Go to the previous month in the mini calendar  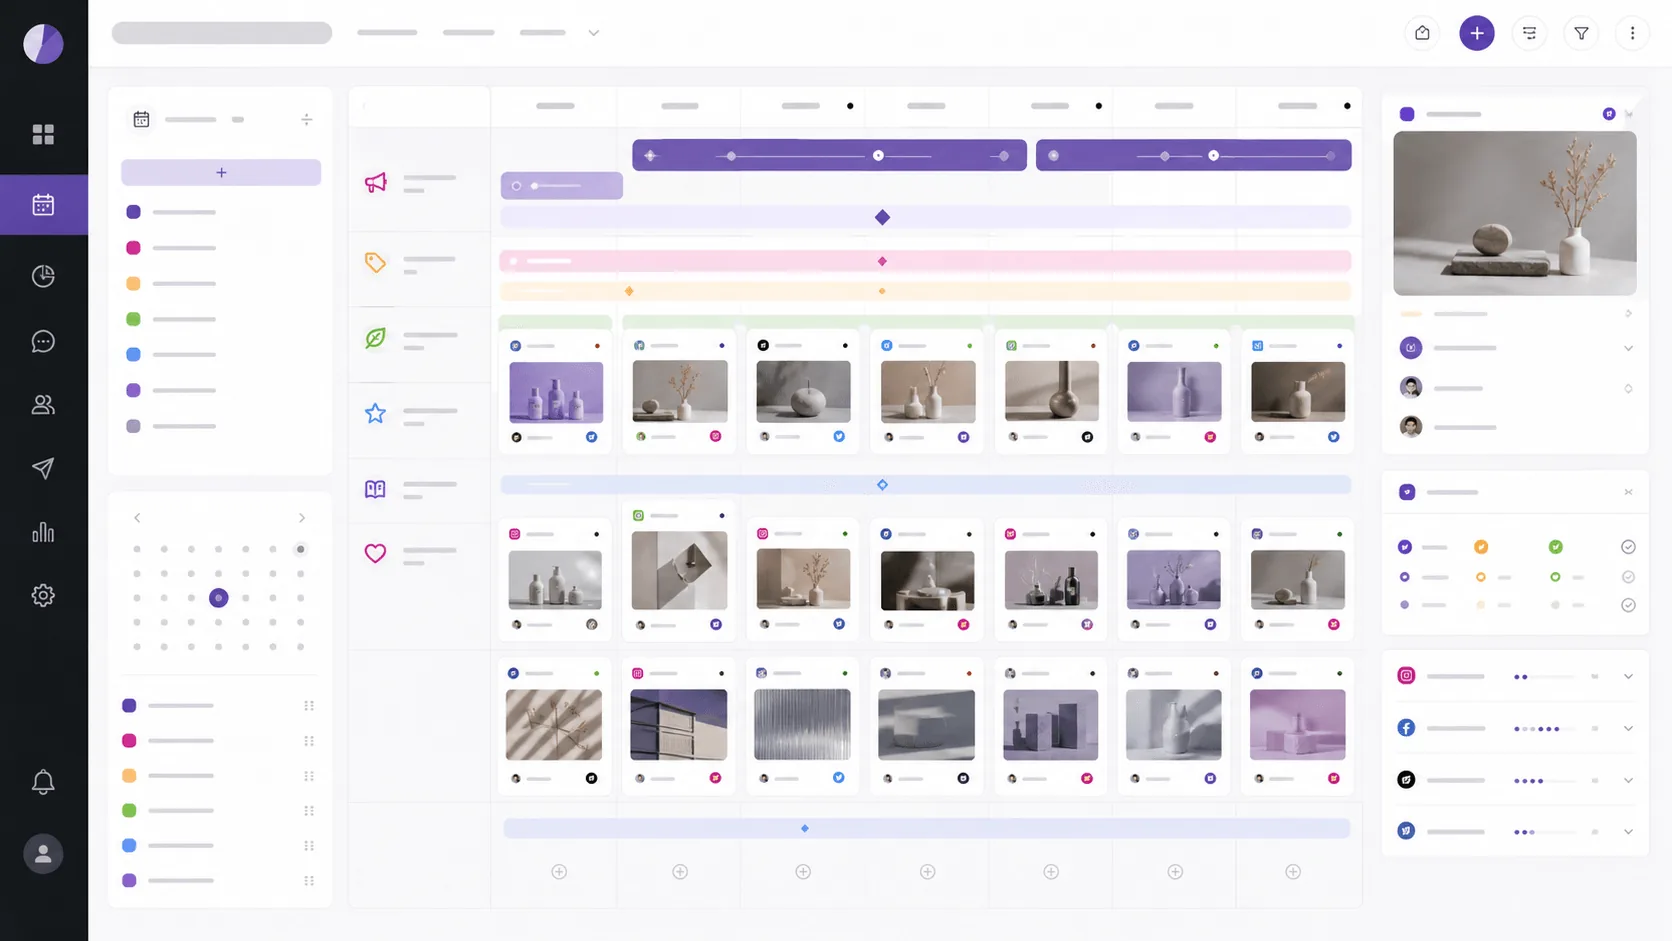[x=137, y=518]
